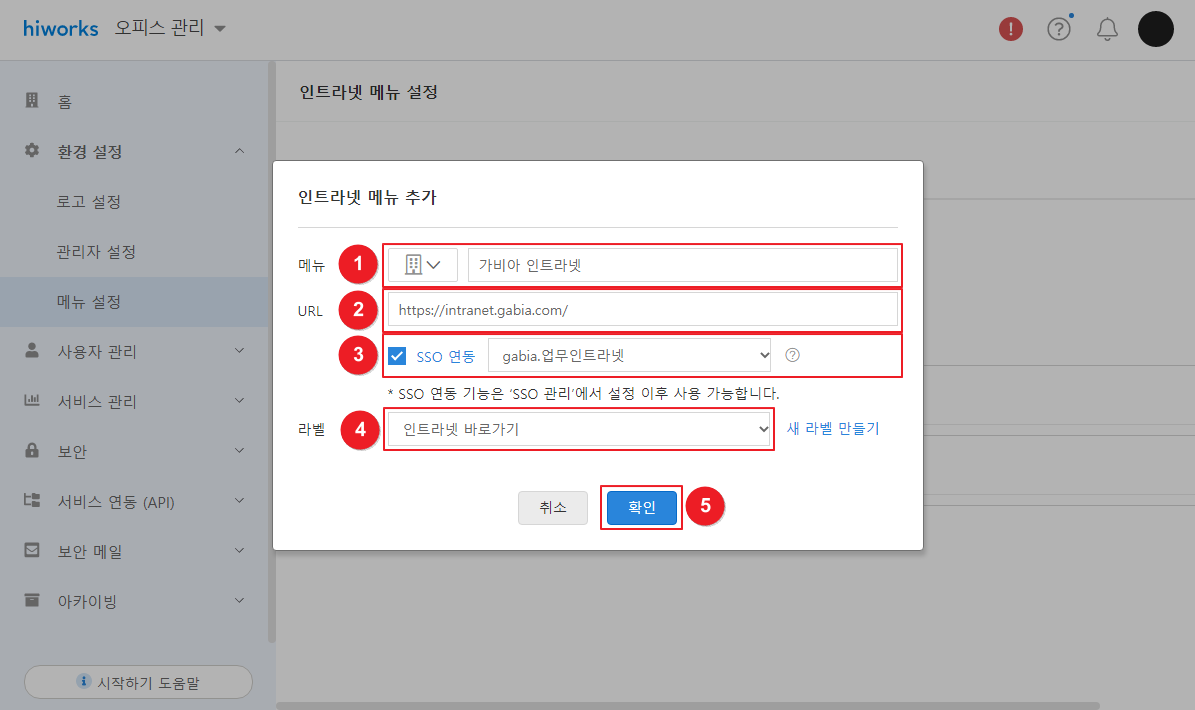Open the help question mark icon
This screenshot has width=1195, height=710.
point(1059,29)
